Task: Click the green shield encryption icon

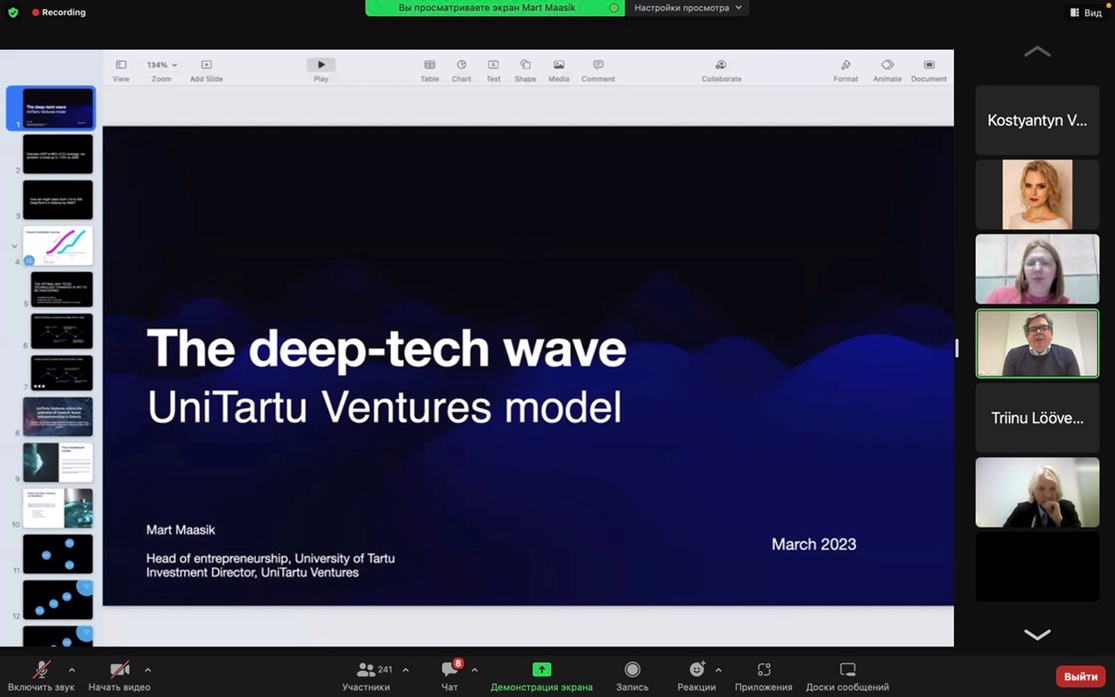Action: tap(13, 12)
